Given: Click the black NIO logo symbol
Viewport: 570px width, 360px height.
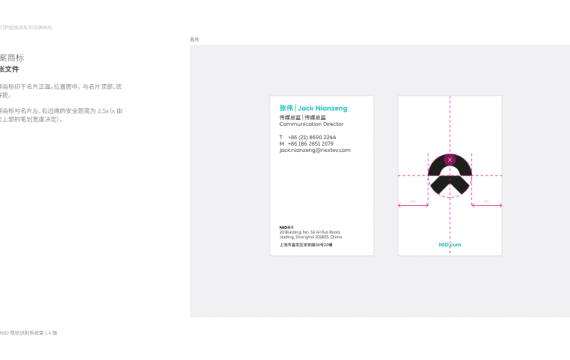Looking at the screenshot, I should pos(450,175).
